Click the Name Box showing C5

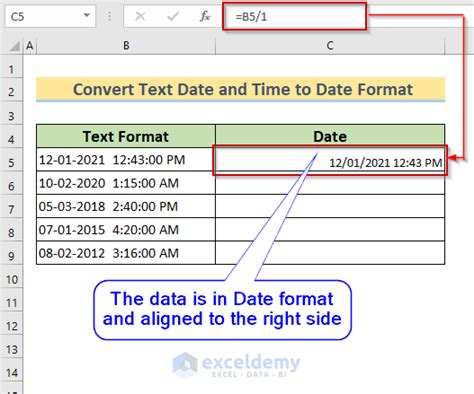50,16
